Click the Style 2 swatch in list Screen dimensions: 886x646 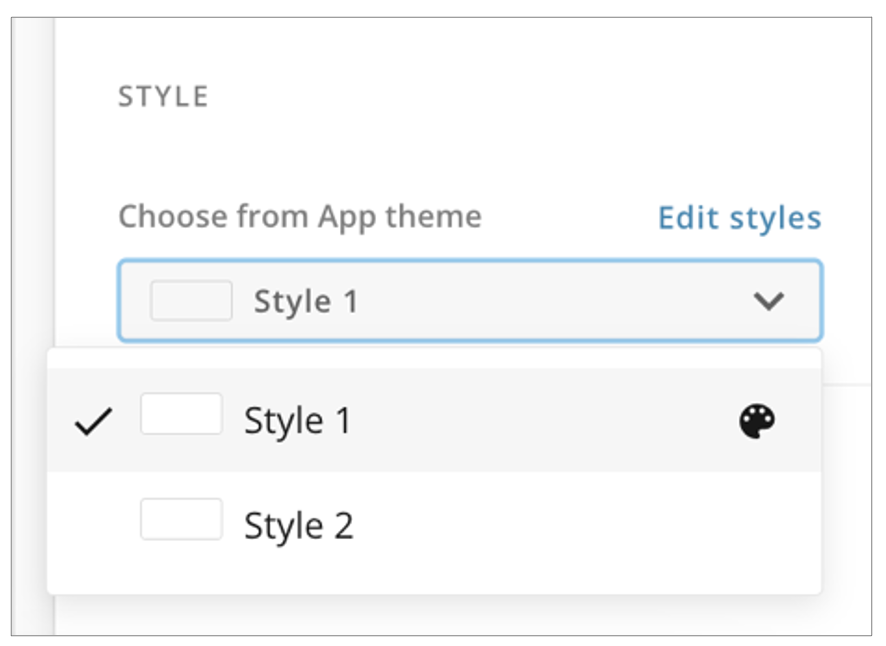(x=181, y=519)
